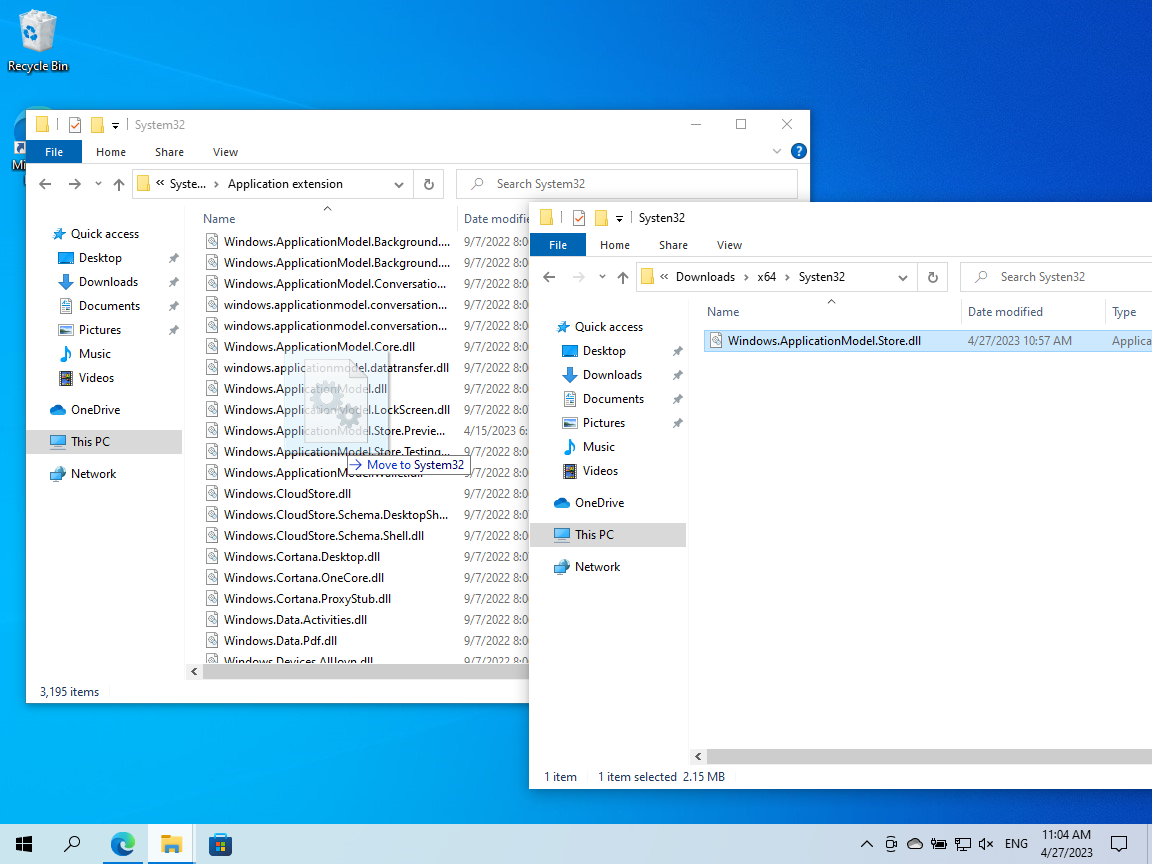Click the address bar overflow chevron in Systen32 window
This screenshot has height=864, width=1152.
click(664, 277)
